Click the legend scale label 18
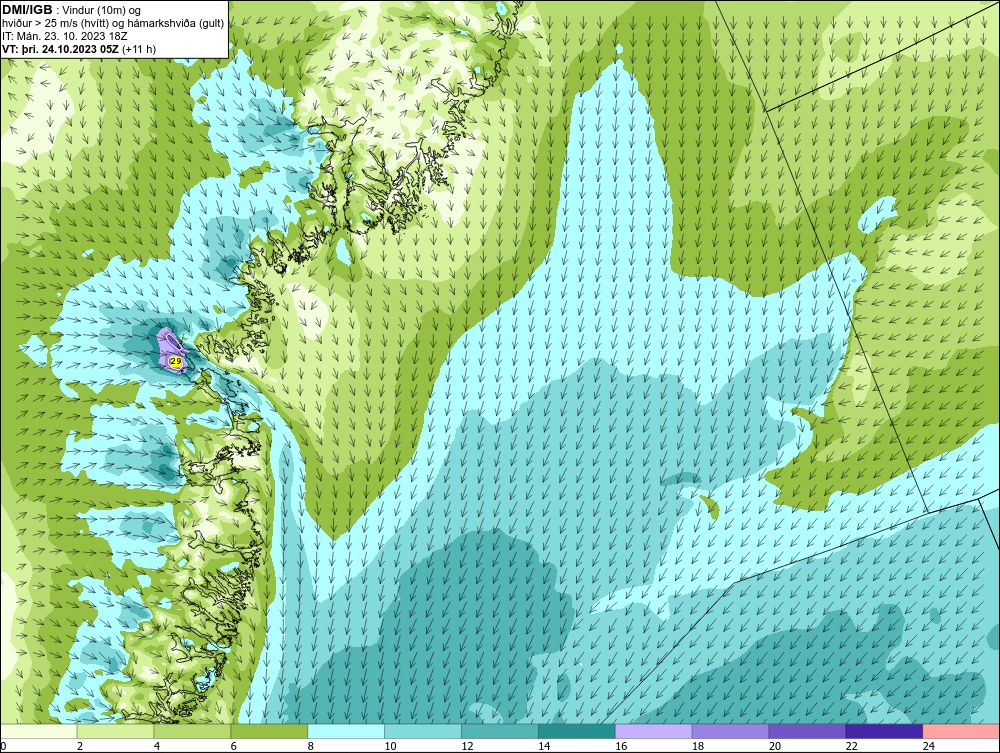1000x753 pixels. point(698,746)
